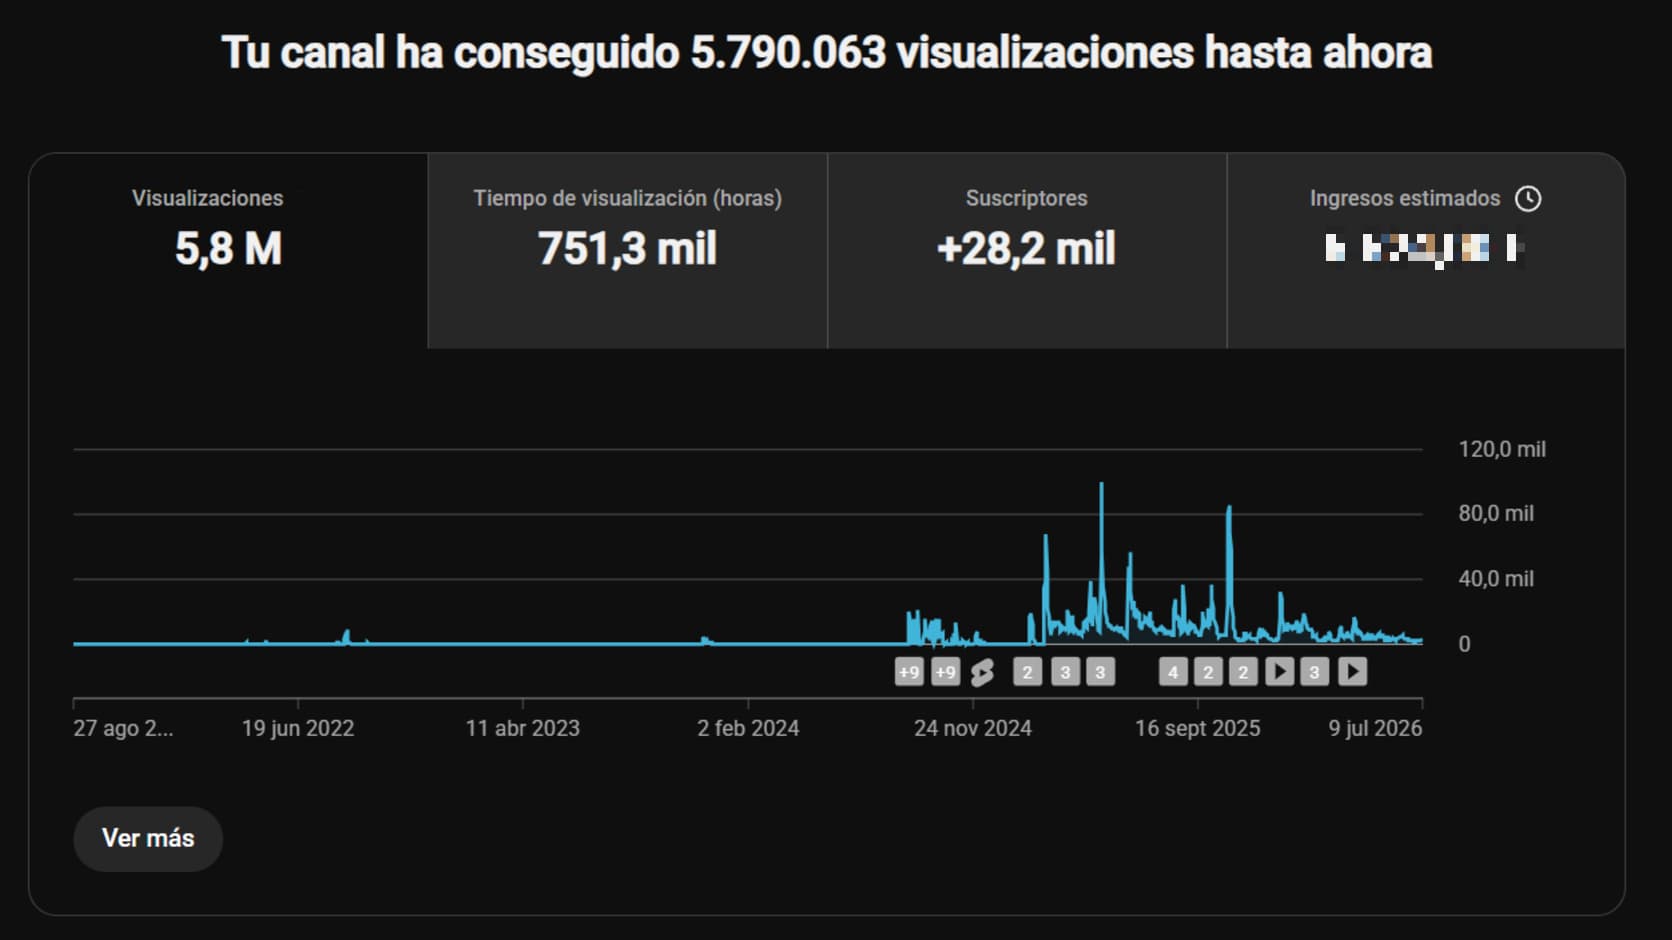Click the +28,2 mil subscribers value
Screen dimensions: 1672x940
point(1026,249)
